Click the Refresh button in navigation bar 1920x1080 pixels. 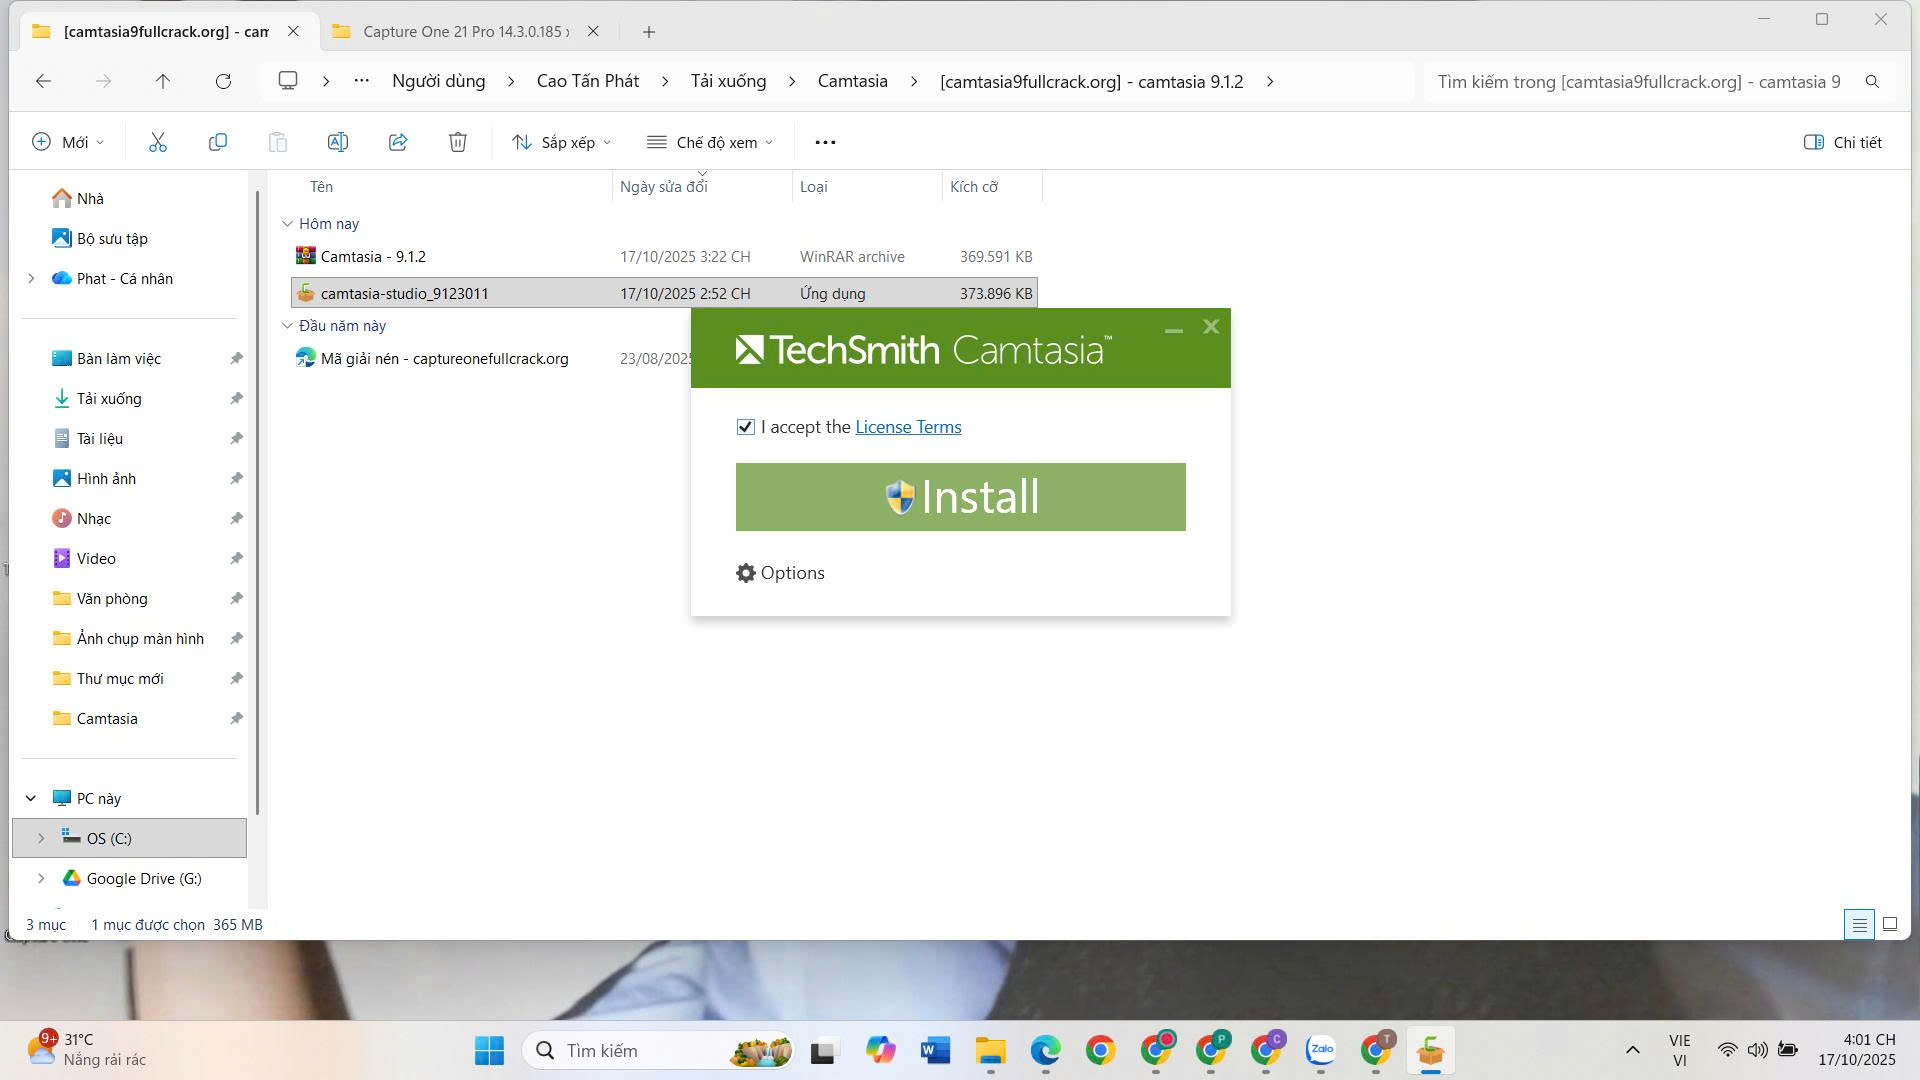tap(223, 81)
